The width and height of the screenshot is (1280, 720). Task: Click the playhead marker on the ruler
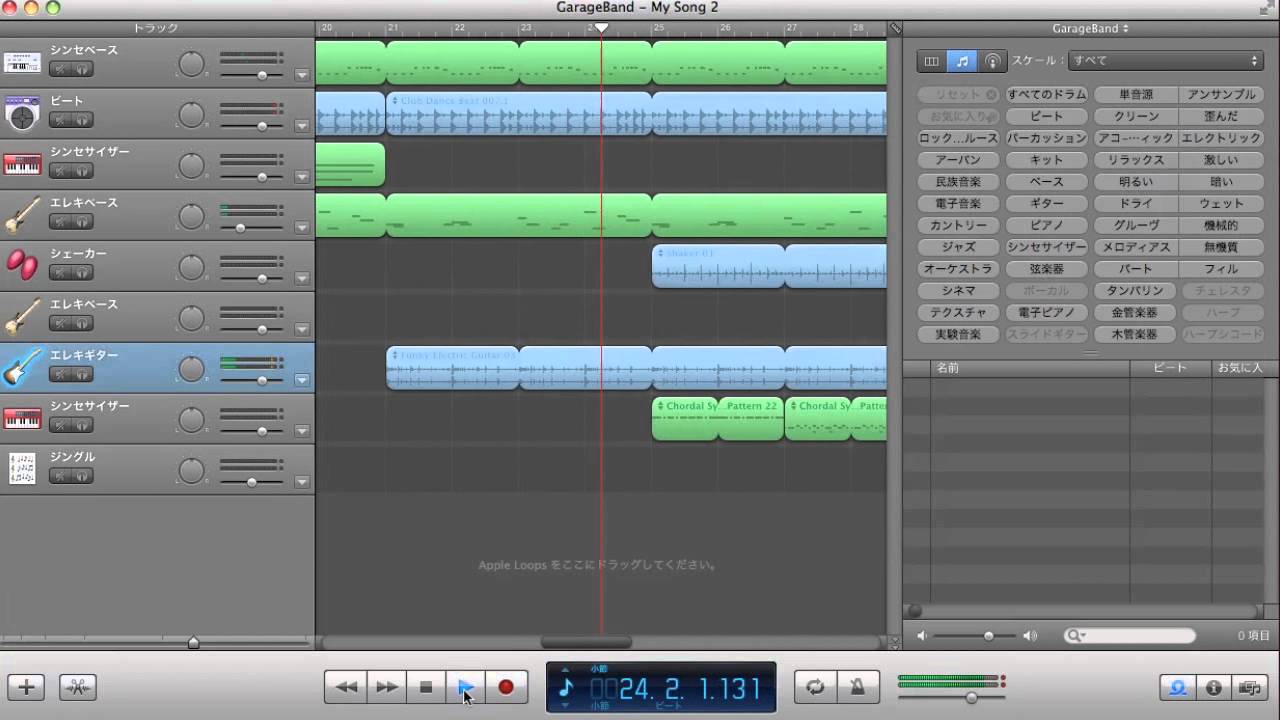(601, 28)
